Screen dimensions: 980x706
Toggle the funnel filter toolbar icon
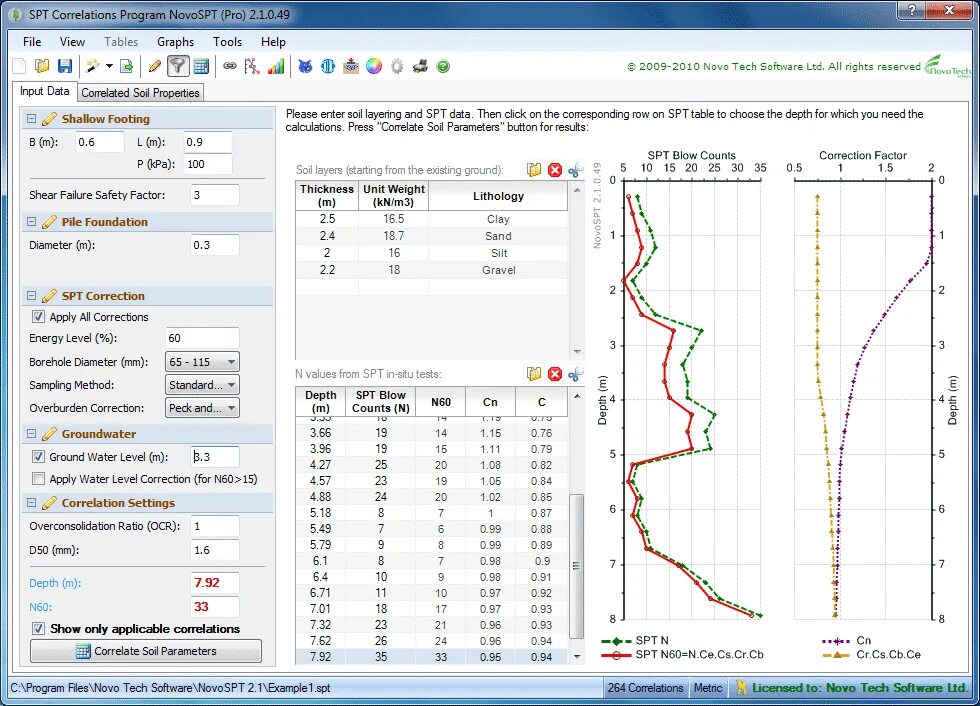tap(178, 66)
